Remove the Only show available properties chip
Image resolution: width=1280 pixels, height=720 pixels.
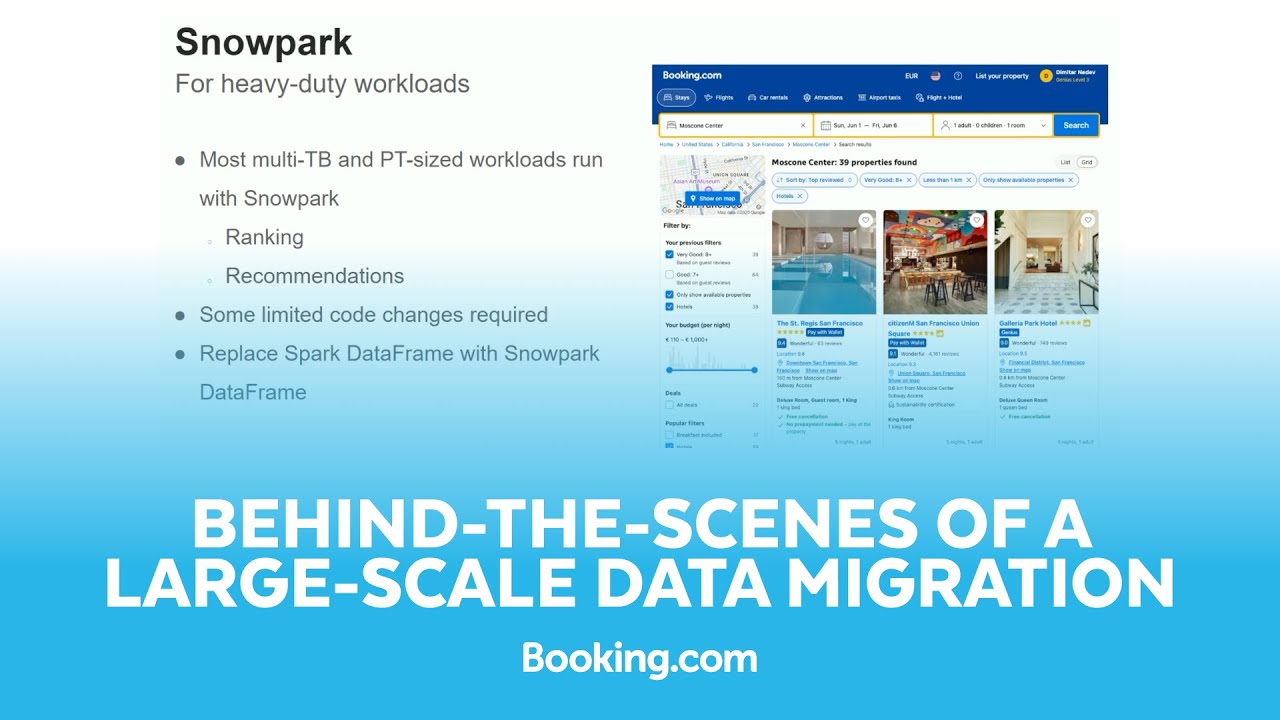[x=1071, y=180]
